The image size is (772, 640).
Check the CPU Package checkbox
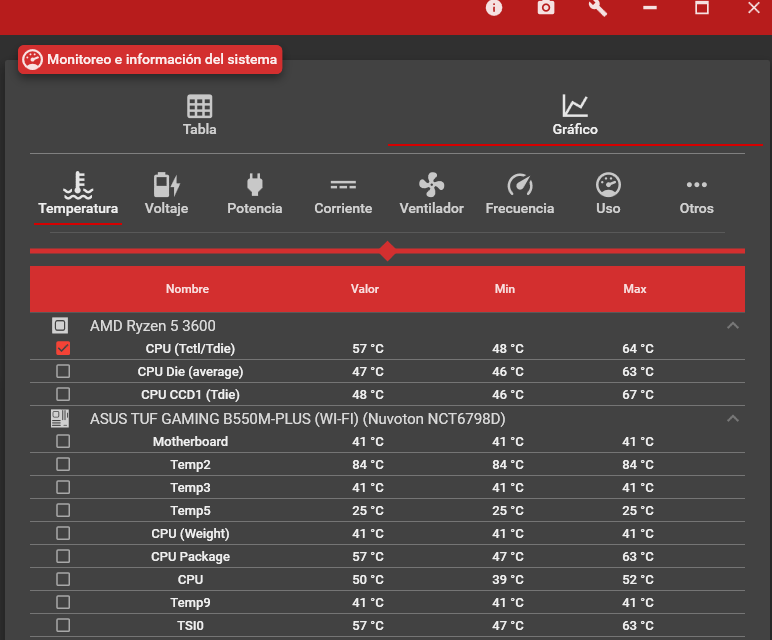pyautogui.click(x=63, y=556)
